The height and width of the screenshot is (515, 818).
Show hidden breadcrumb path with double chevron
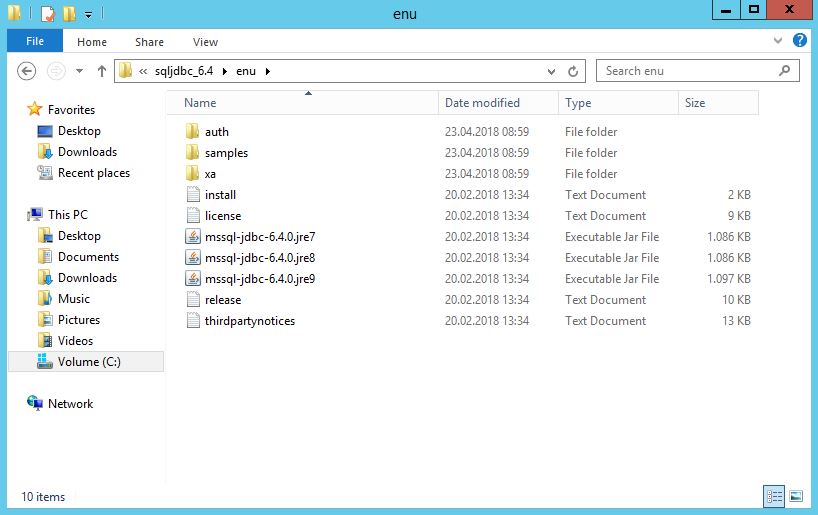click(x=143, y=71)
